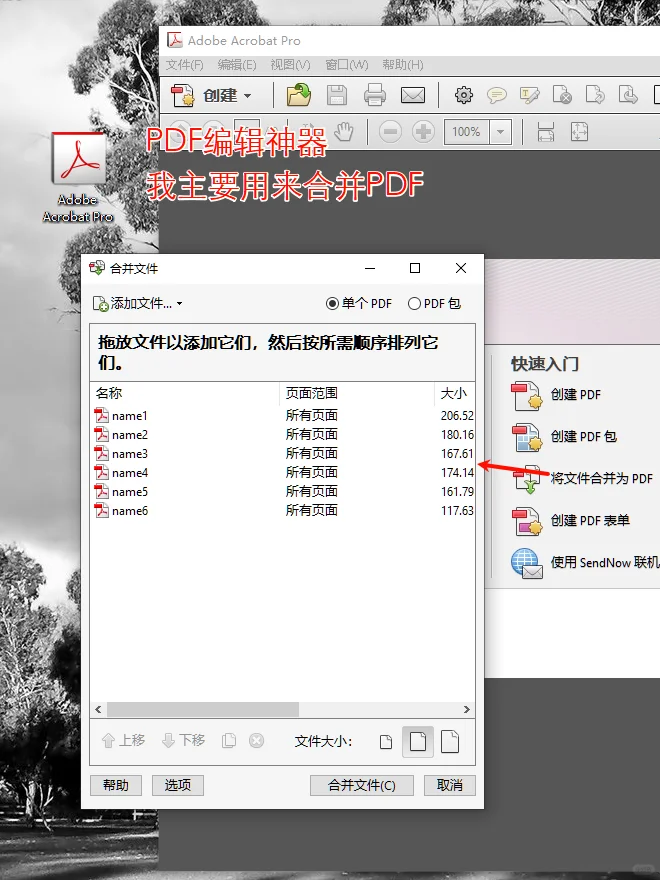The width and height of the screenshot is (660, 880).
Task: Select the name4 file row
Action: coord(282,473)
